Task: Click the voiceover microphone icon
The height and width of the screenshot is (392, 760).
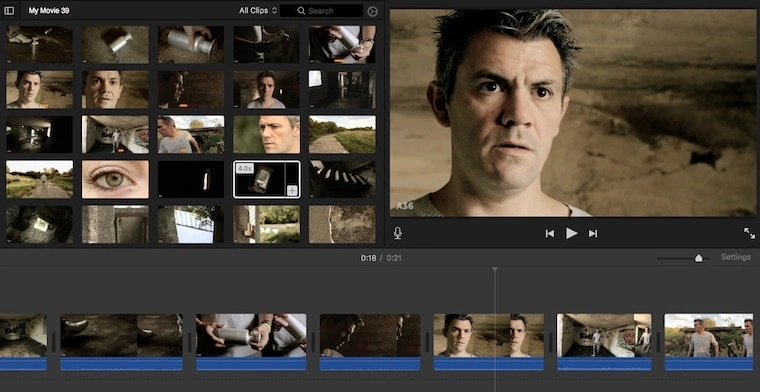Action: tap(397, 233)
